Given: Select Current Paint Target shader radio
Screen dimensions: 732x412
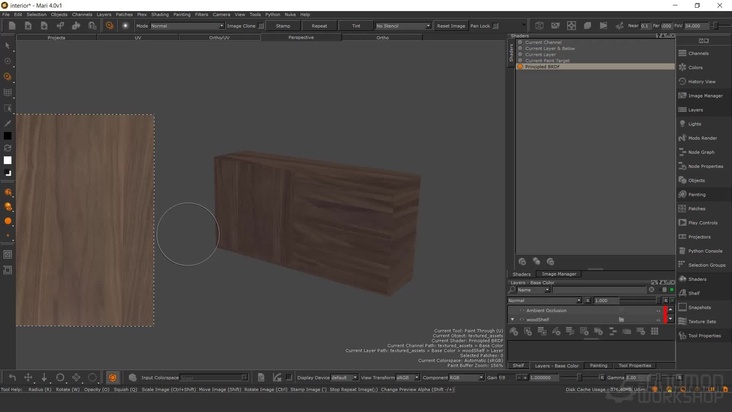Looking at the screenshot, I should (520, 60).
